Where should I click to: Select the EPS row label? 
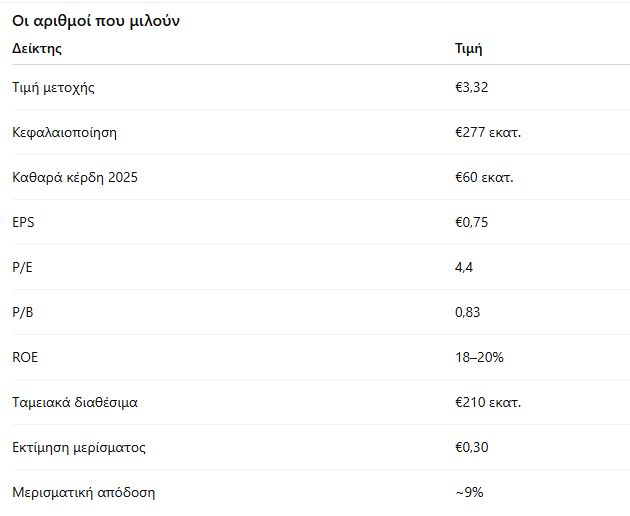(x=23, y=222)
